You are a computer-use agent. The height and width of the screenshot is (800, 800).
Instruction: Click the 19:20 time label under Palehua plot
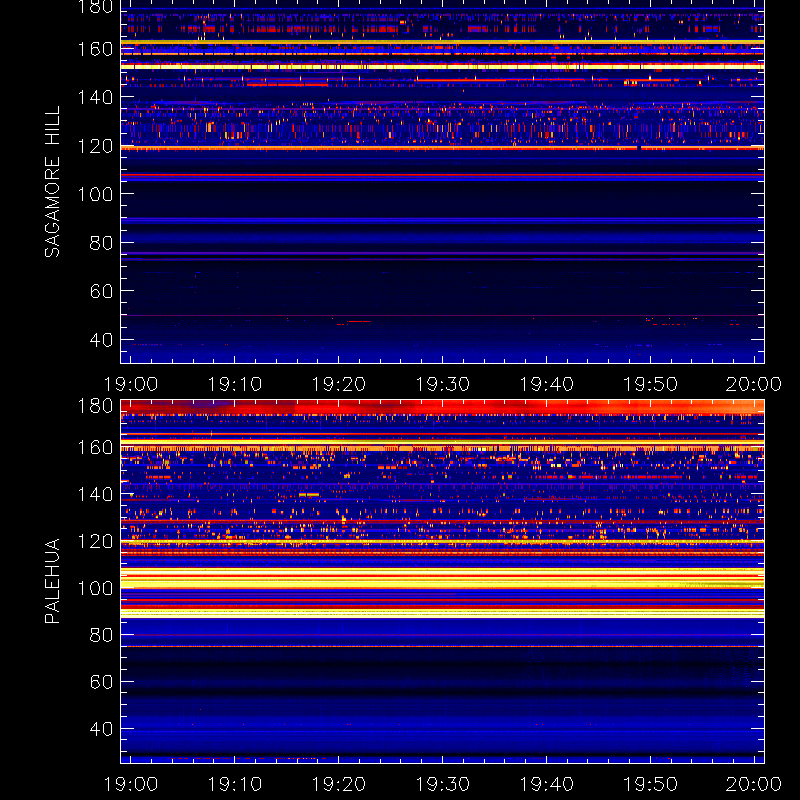pyautogui.click(x=339, y=784)
